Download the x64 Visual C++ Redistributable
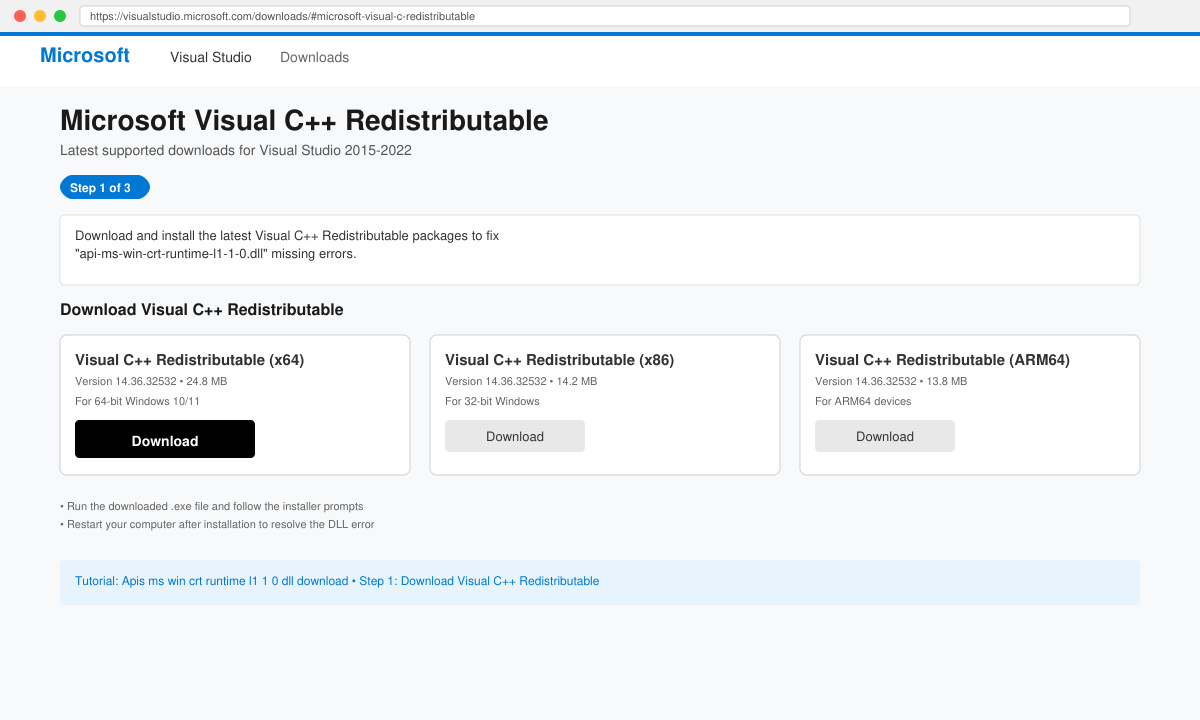The height and width of the screenshot is (720, 1200). pos(165,439)
